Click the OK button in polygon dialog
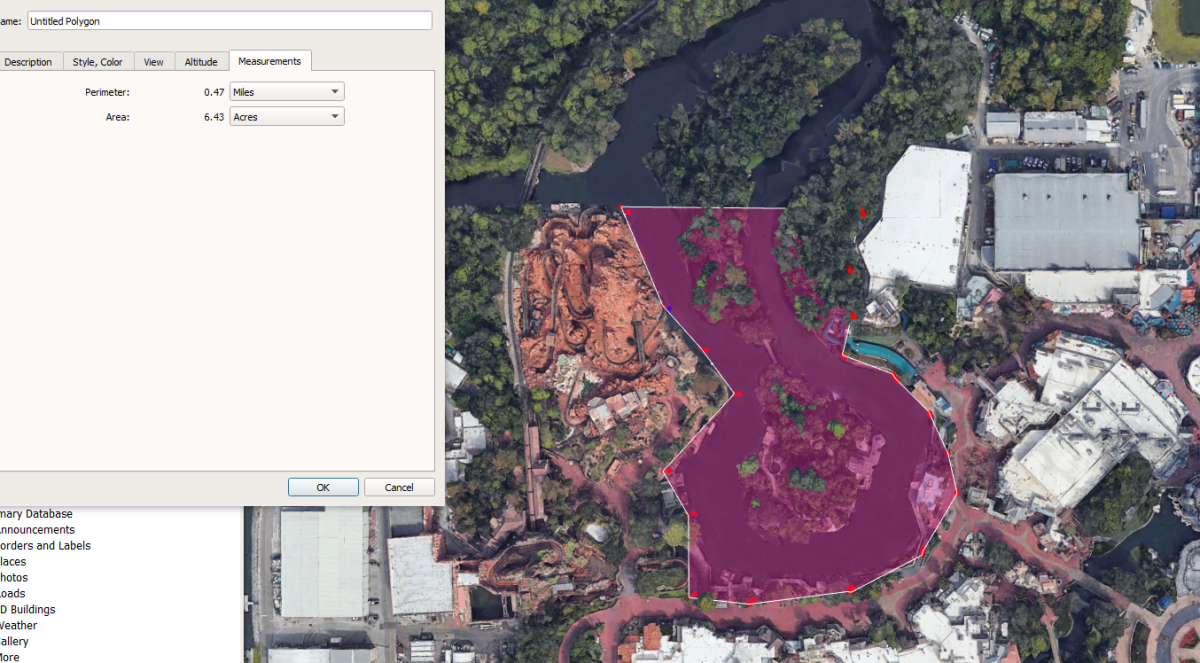Viewport: 1200px width, 663px height. click(323, 487)
